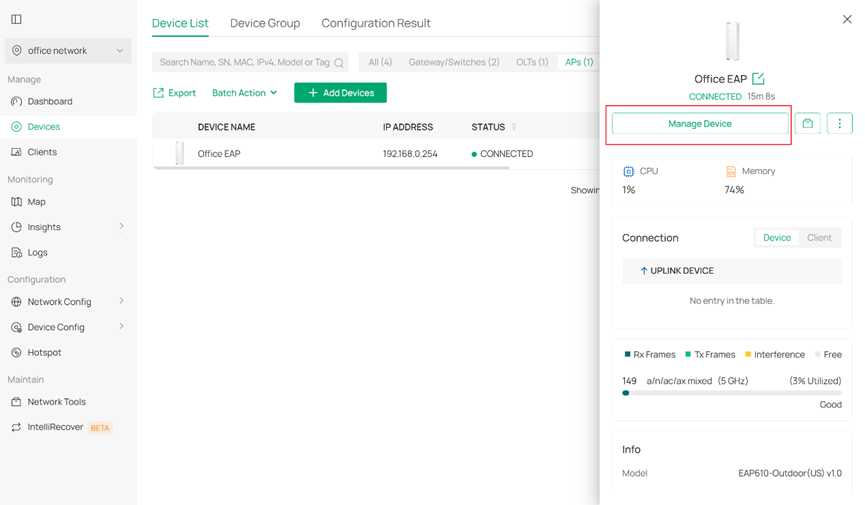The width and height of the screenshot is (865, 505).
Task: Expand the Device Config chevron
Action: point(121,327)
